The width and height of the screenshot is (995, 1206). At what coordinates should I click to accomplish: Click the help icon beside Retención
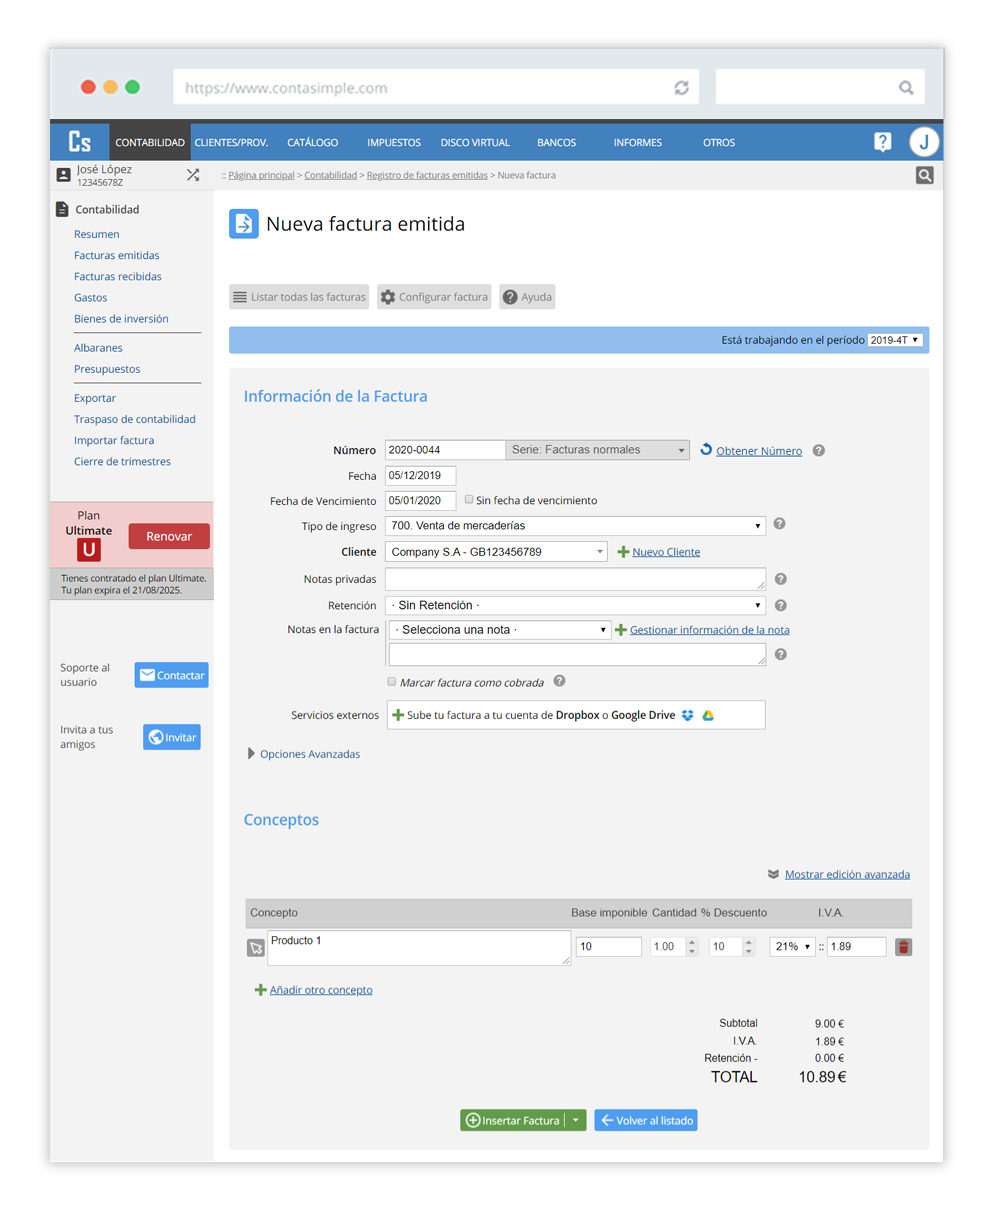tap(781, 605)
